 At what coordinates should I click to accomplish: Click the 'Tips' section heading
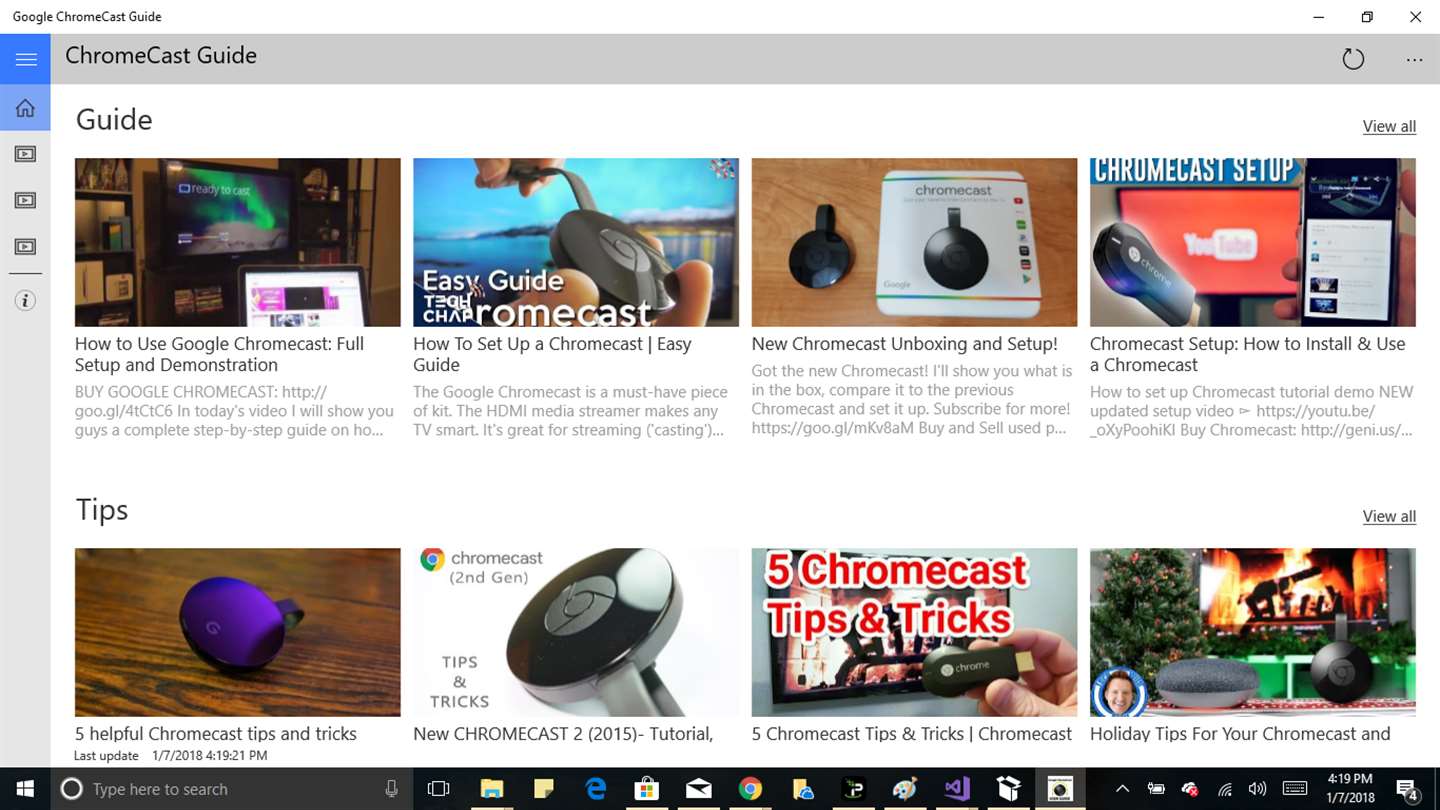point(102,510)
